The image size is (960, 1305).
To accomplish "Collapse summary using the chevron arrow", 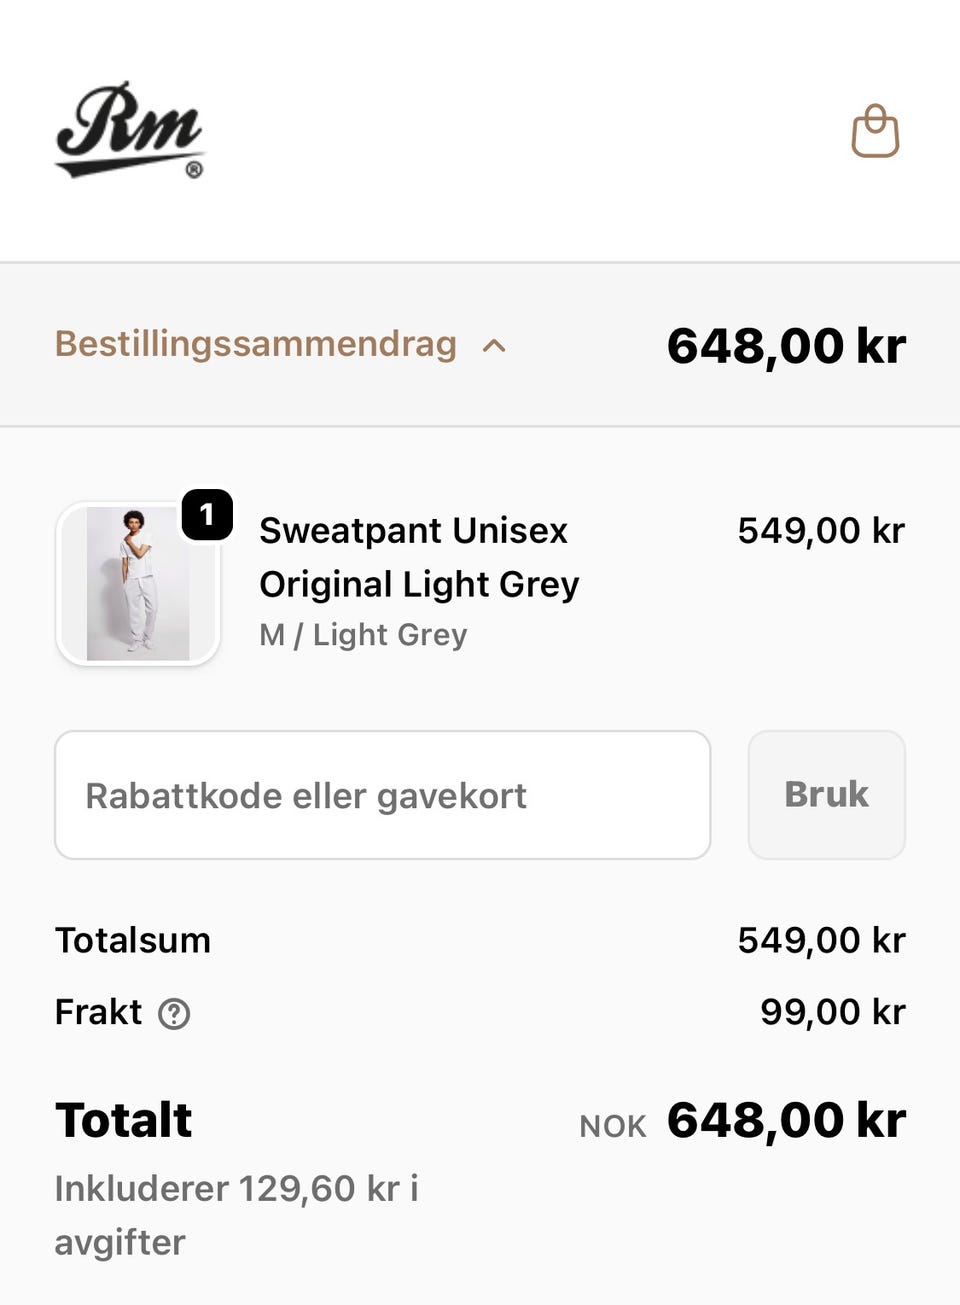I will click(x=494, y=346).
